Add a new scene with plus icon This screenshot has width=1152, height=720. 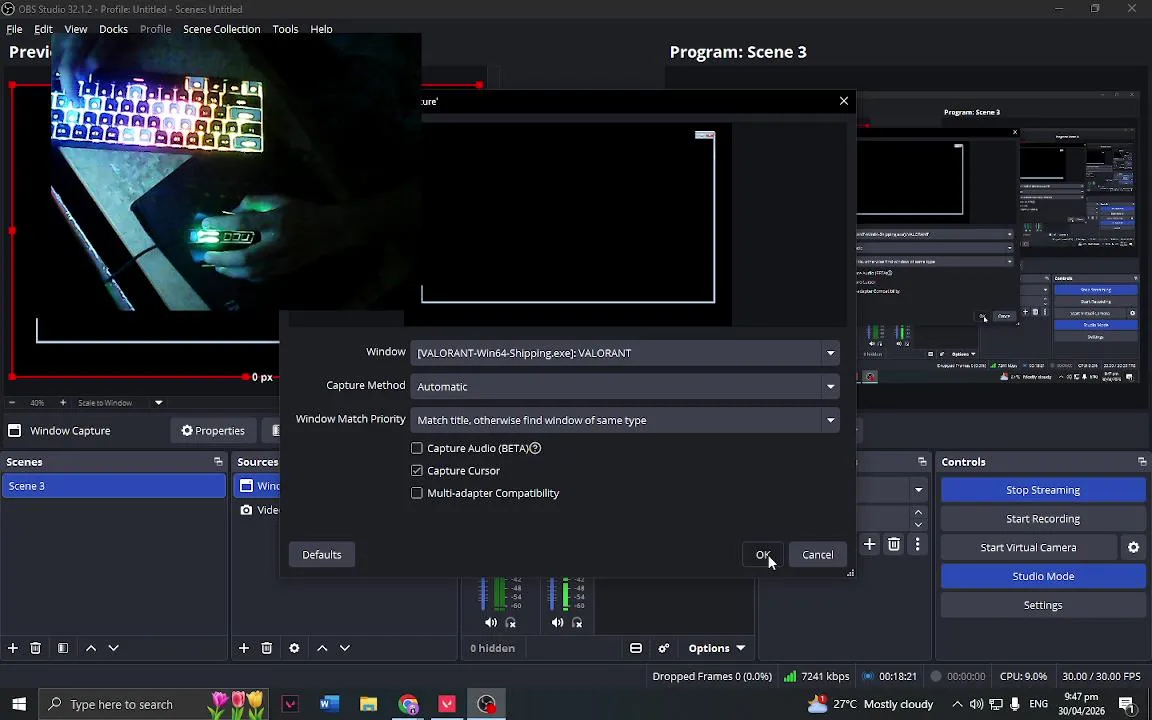coord(12,648)
